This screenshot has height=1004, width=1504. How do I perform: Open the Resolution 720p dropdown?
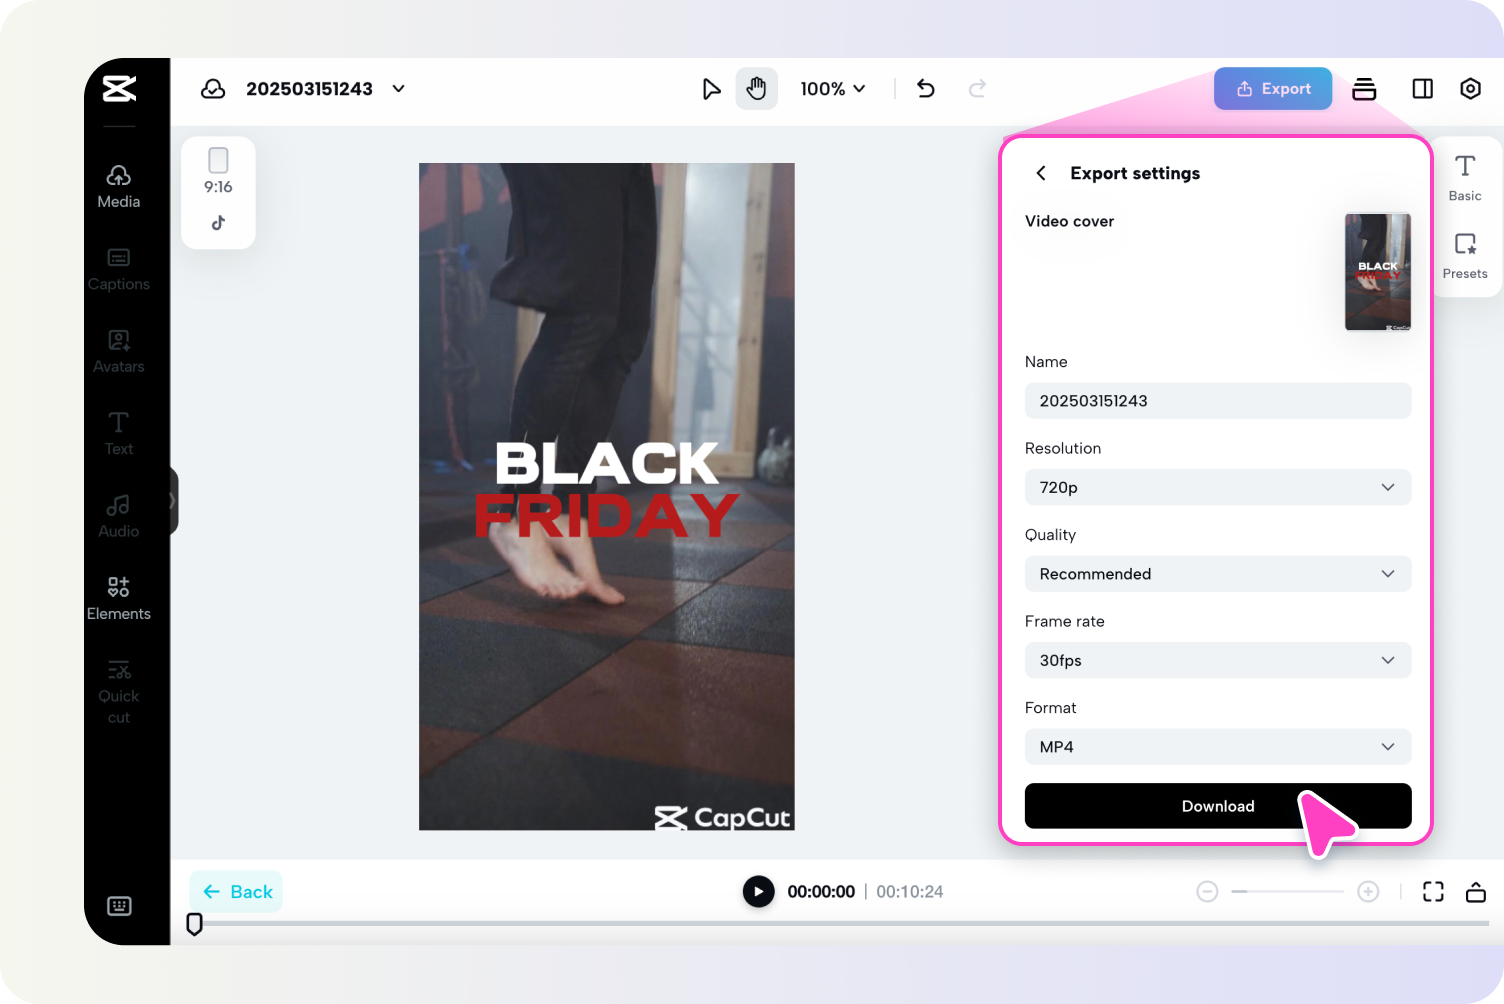tap(1218, 487)
